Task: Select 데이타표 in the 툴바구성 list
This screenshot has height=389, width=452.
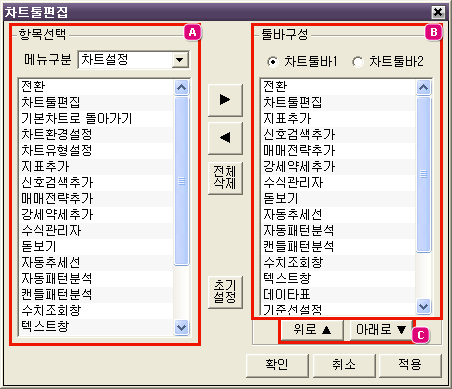Action: pyautogui.click(x=338, y=294)
